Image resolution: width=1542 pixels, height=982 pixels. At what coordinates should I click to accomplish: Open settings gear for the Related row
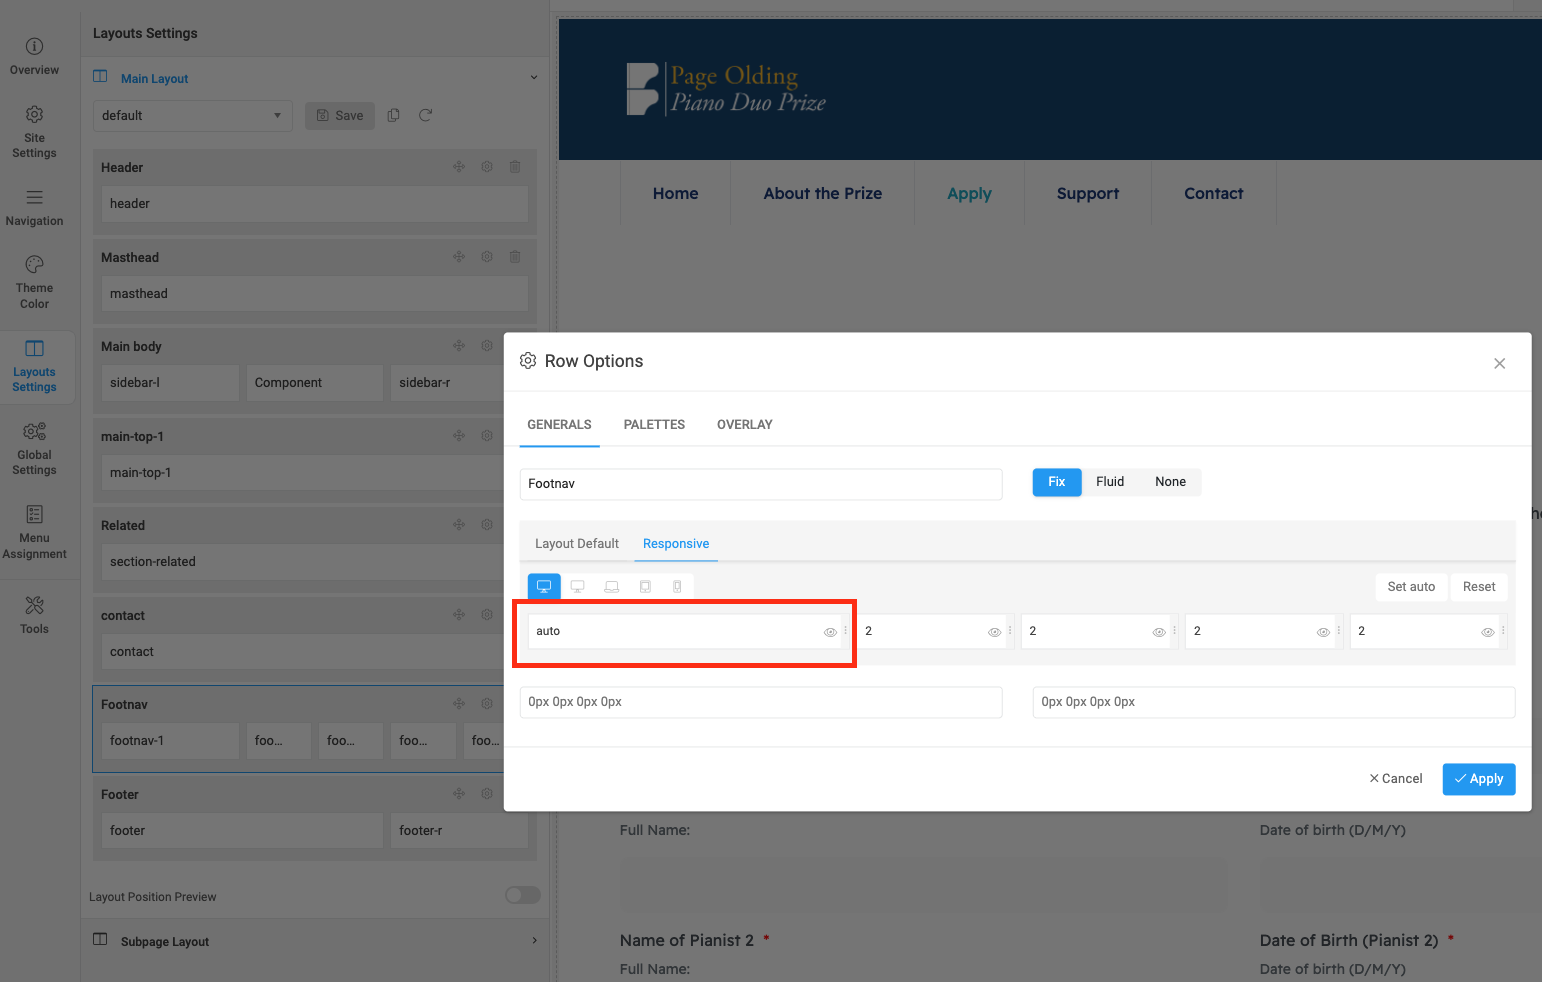[487, 525]
